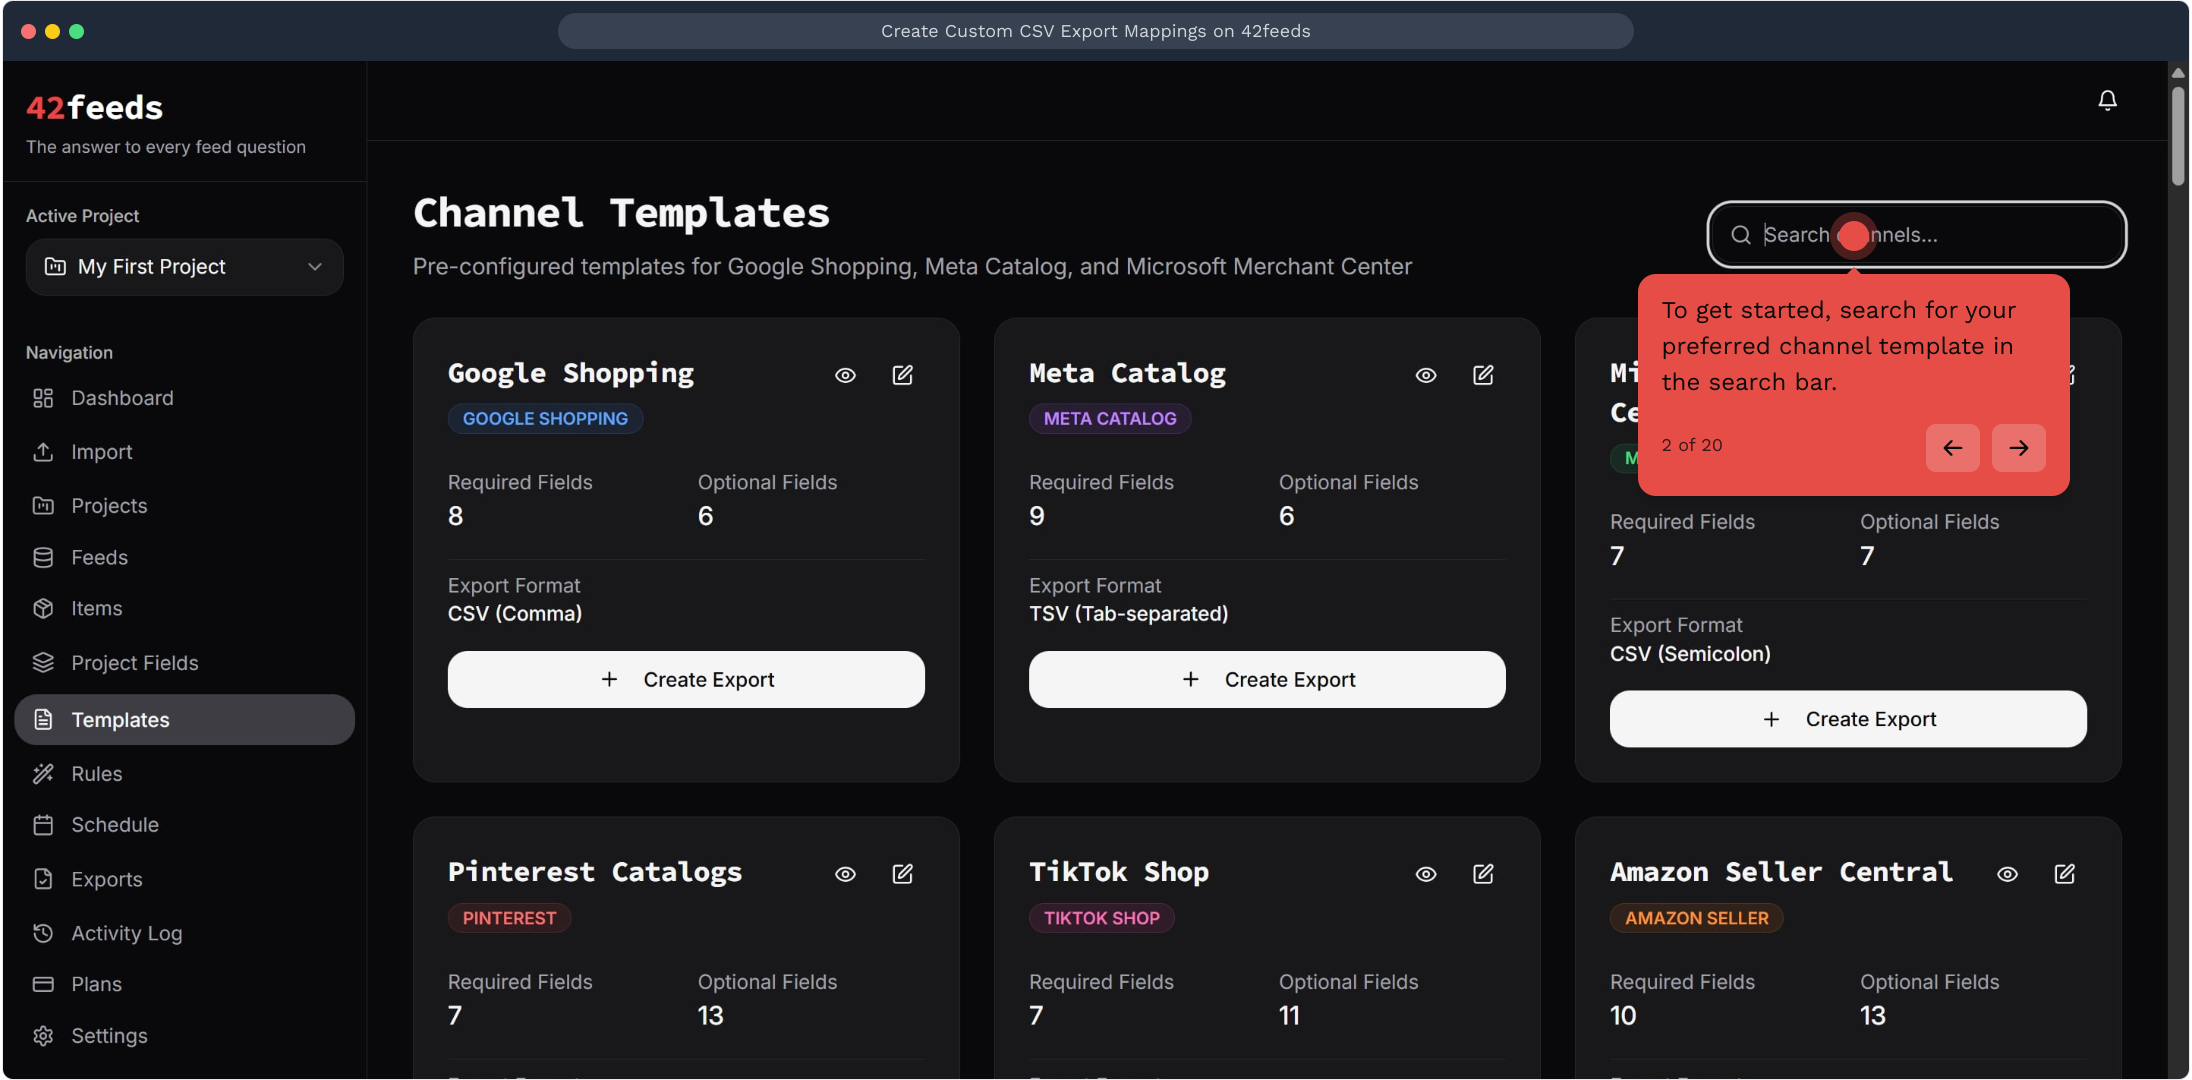Expand the My First Project dropdown

(185, 267)
